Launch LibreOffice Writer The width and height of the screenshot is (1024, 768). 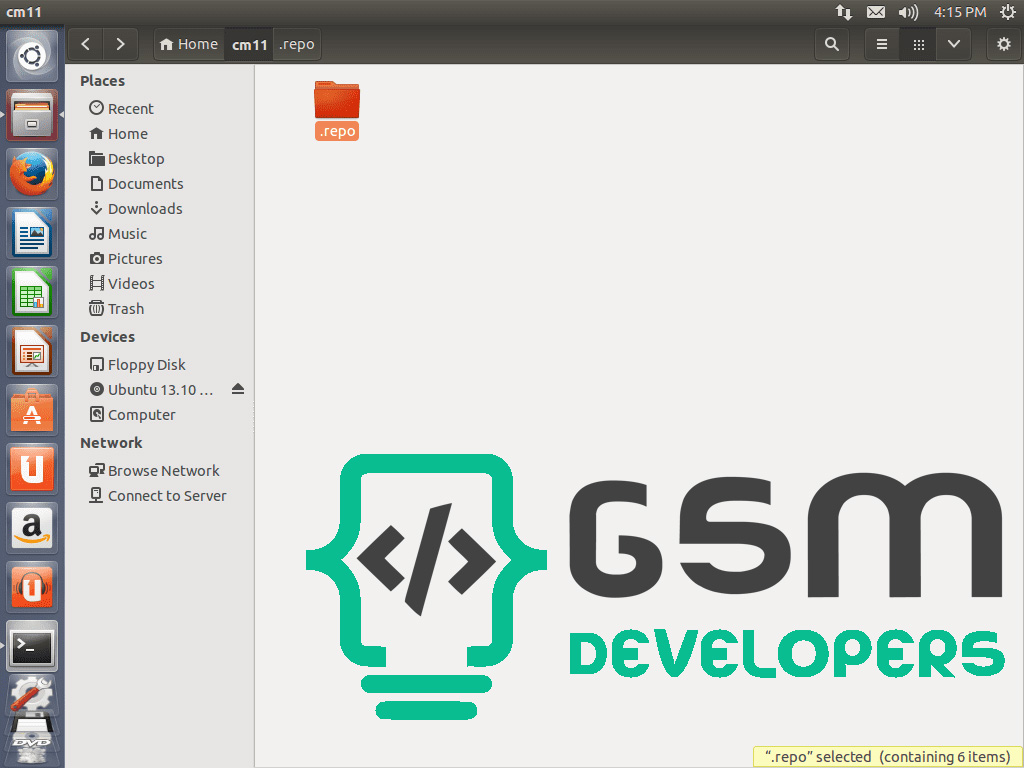click(x=32, y=233)
